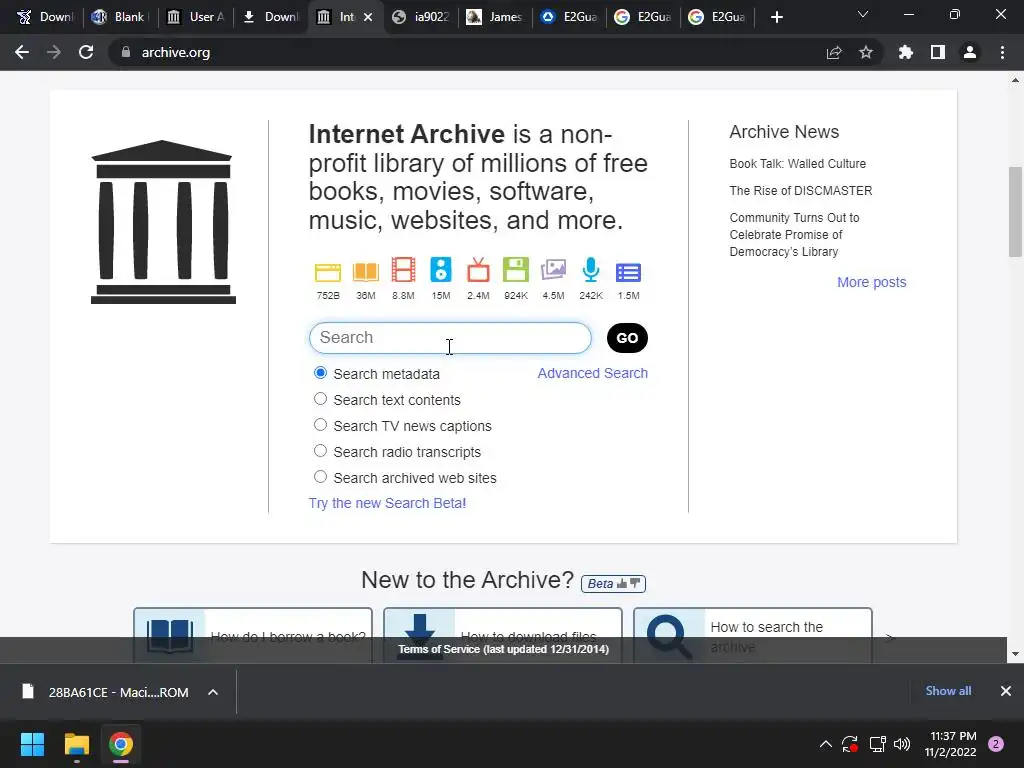Viewport: 1024px width, 768px height.
Task: Click the Beta feedback badge
Action: (613, 583)
